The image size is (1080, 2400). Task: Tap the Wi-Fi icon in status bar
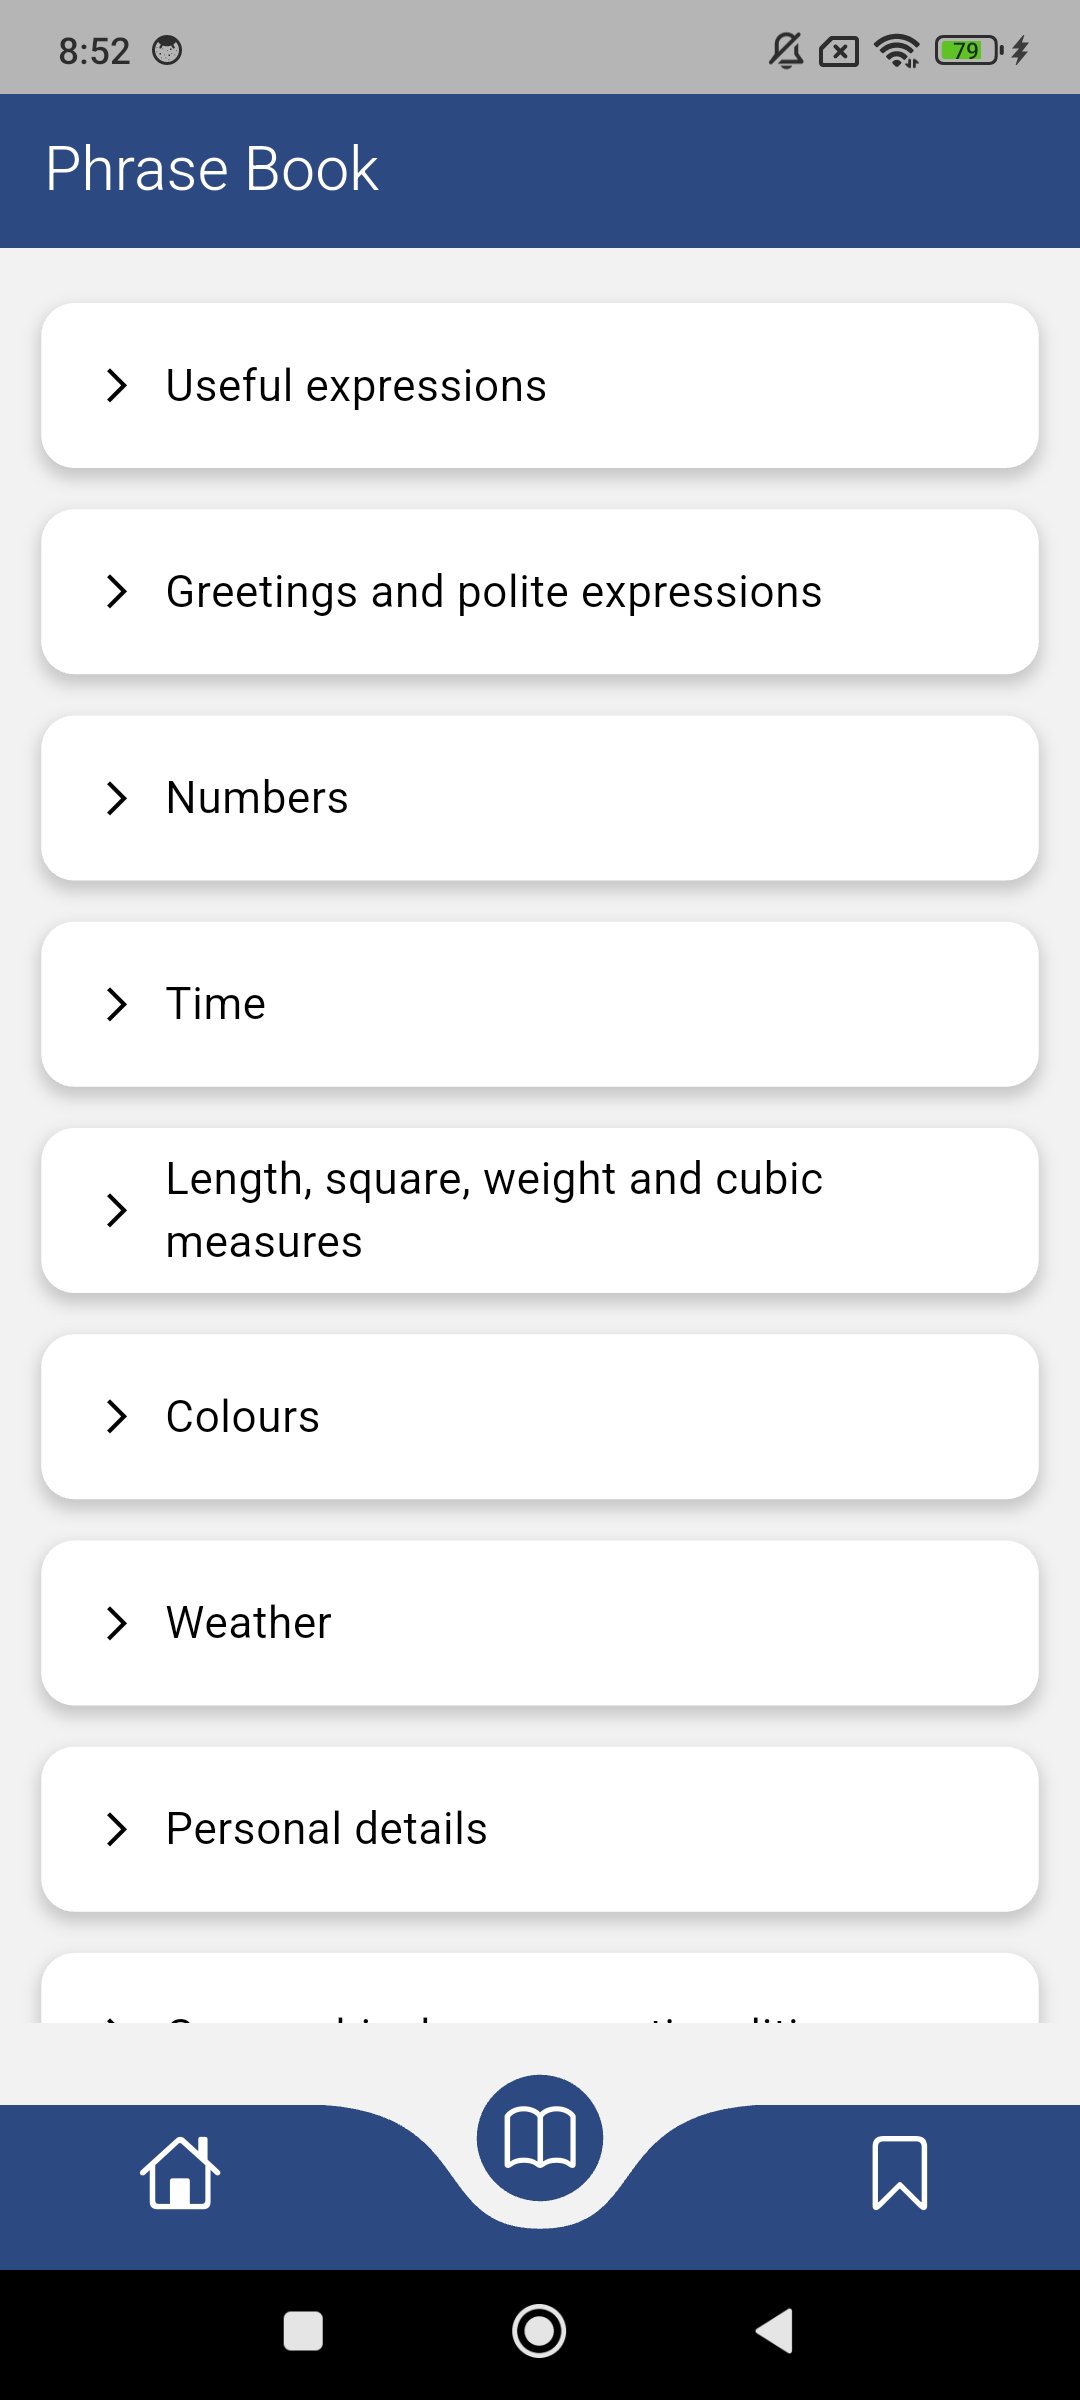(897, 50)
